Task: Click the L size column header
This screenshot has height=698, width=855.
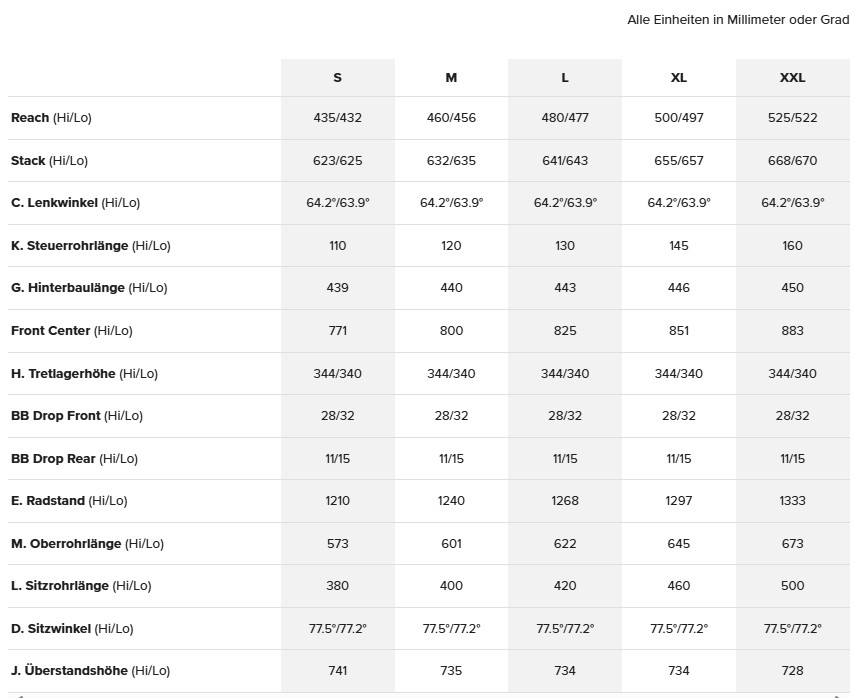Action: (565, 77)
